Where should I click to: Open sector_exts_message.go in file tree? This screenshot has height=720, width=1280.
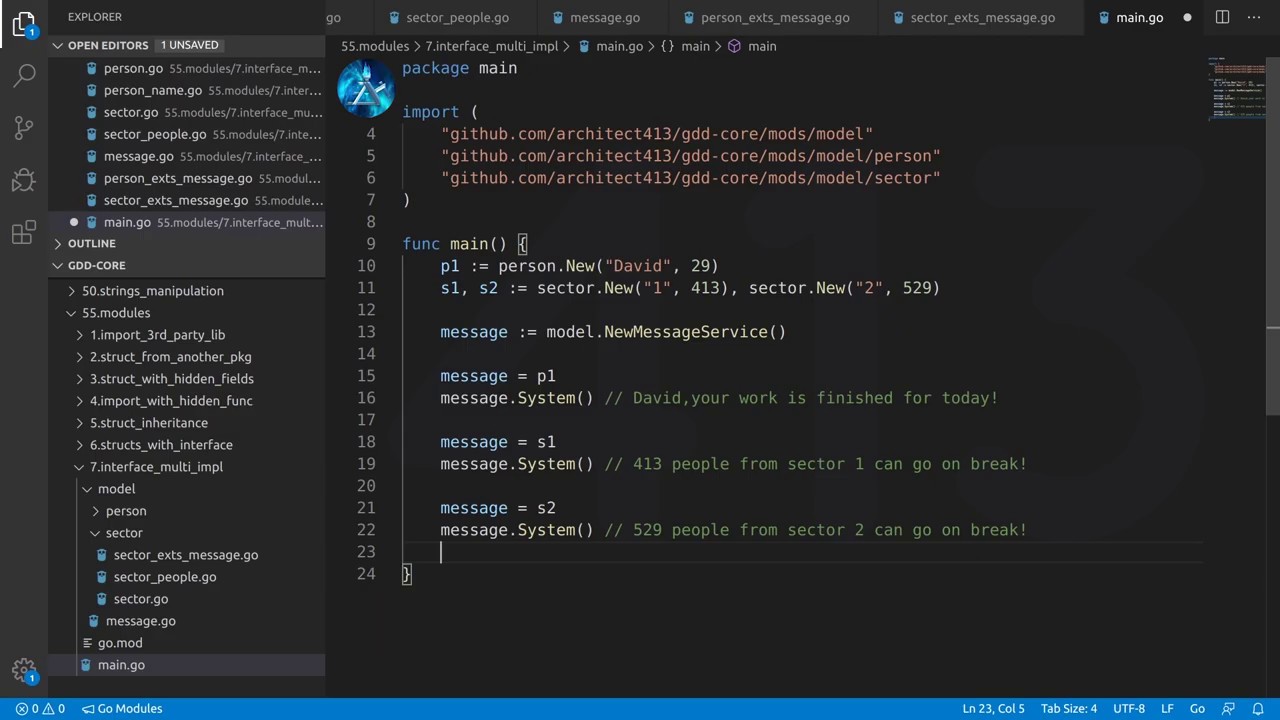pos(185,555)
